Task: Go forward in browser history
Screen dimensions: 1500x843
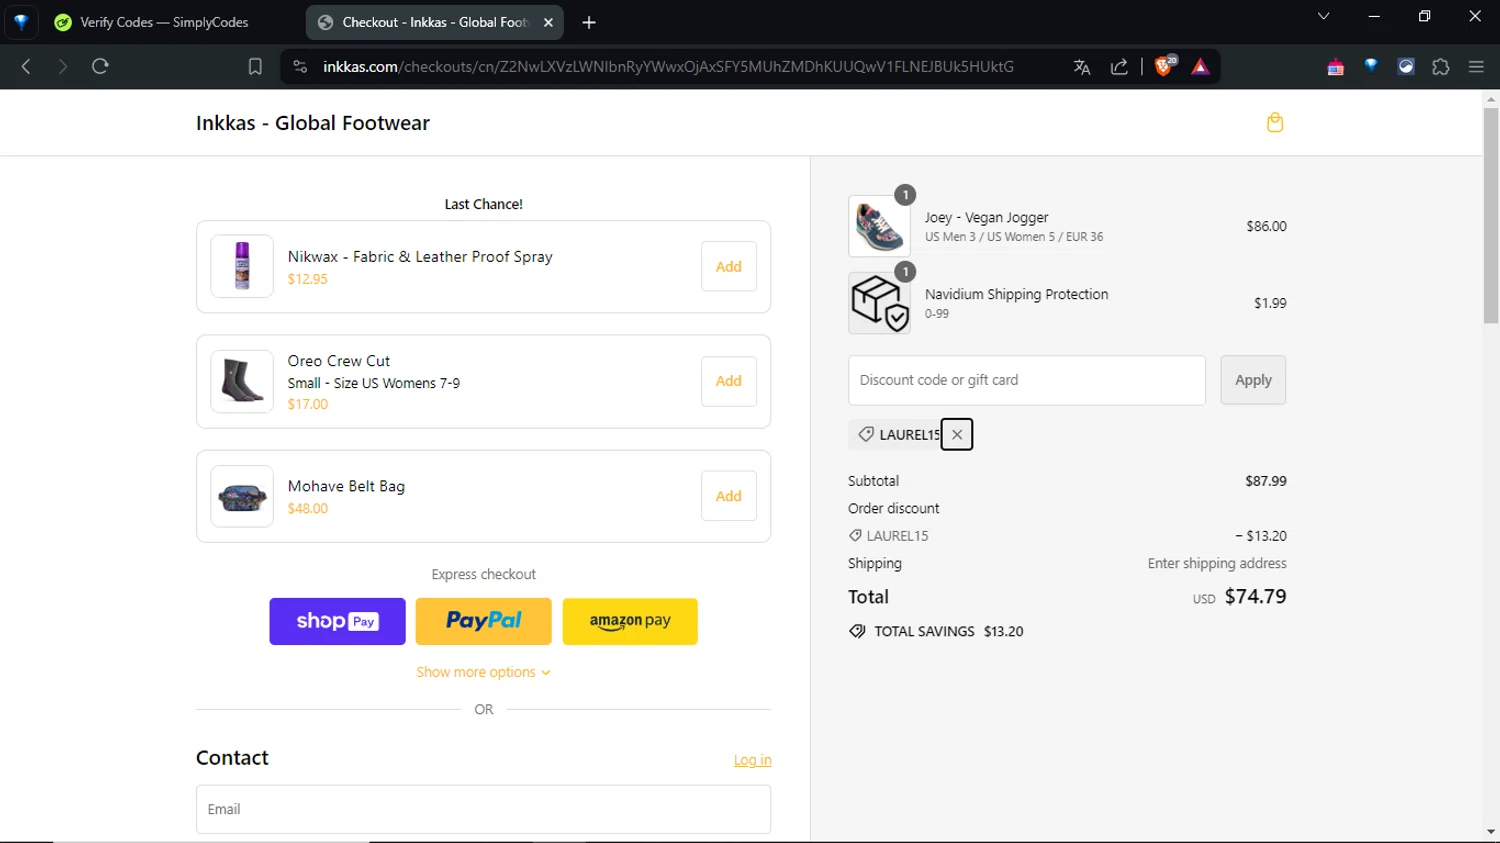Action: coord(62,67)
